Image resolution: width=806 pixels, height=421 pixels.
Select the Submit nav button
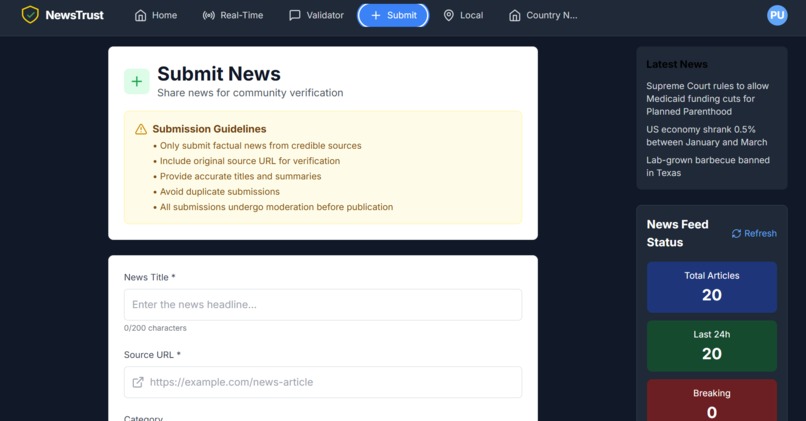coord(393,15)
